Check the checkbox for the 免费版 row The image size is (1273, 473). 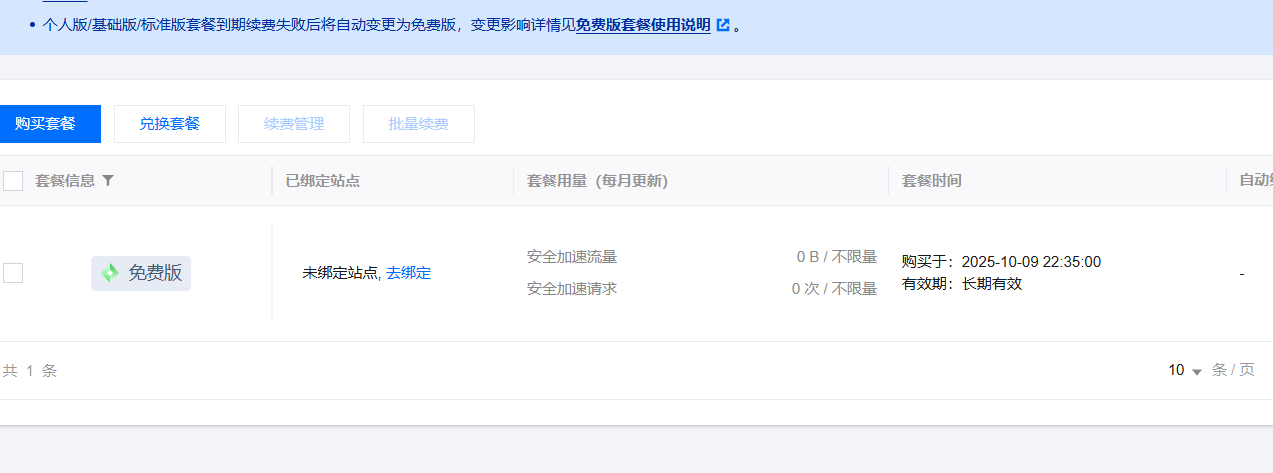[x=13, y=273]
